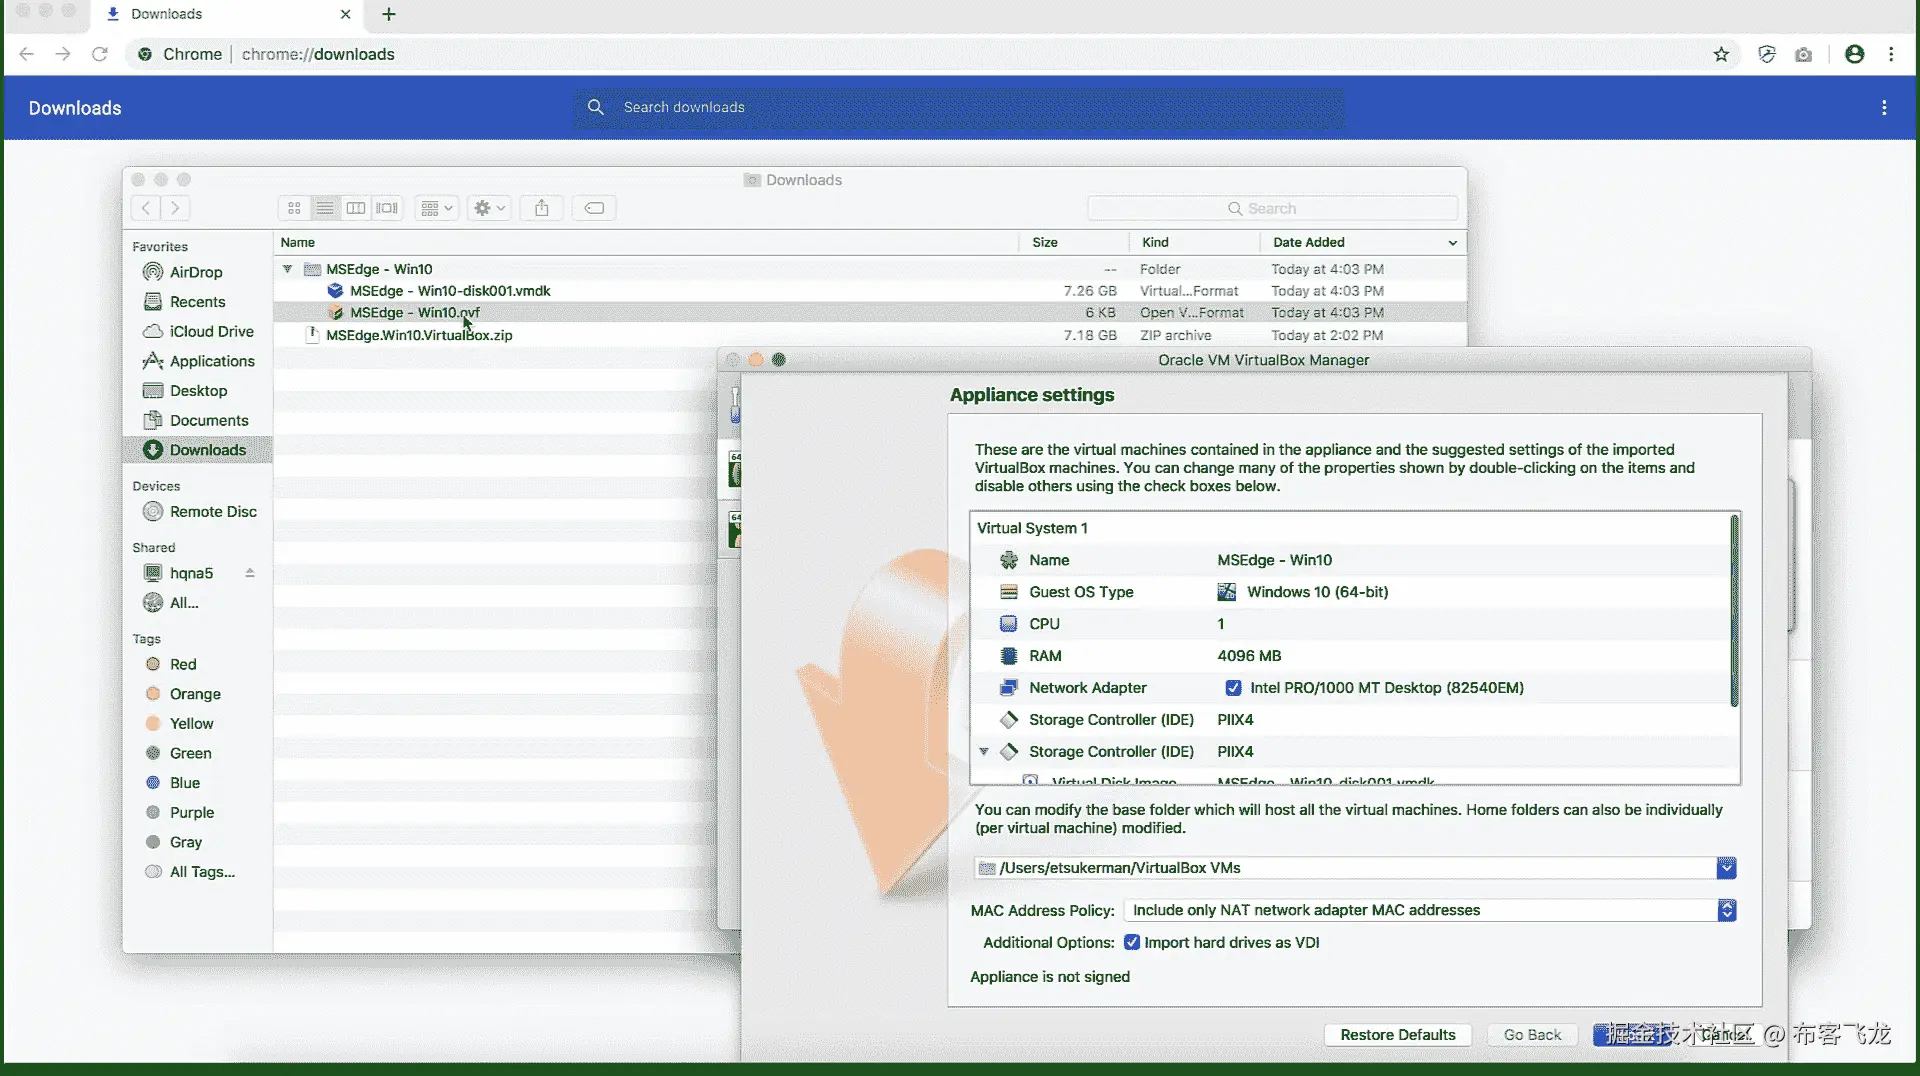Sort Finder list by Kind column
Image resolution: width=1920 pixels, height=1076 pixels.
(x=1195, y=242)
